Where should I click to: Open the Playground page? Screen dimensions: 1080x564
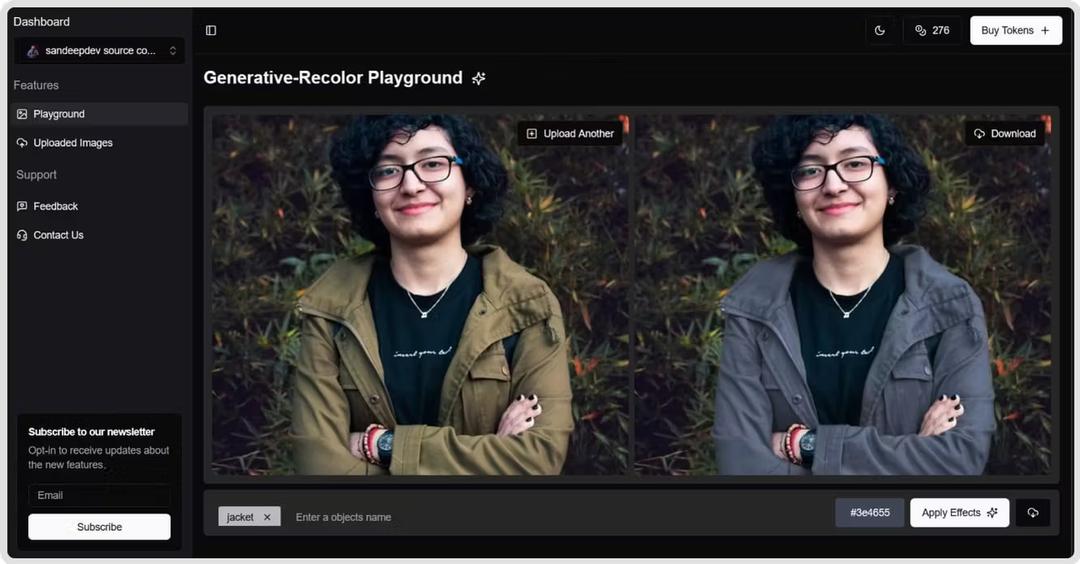point(98,114)
